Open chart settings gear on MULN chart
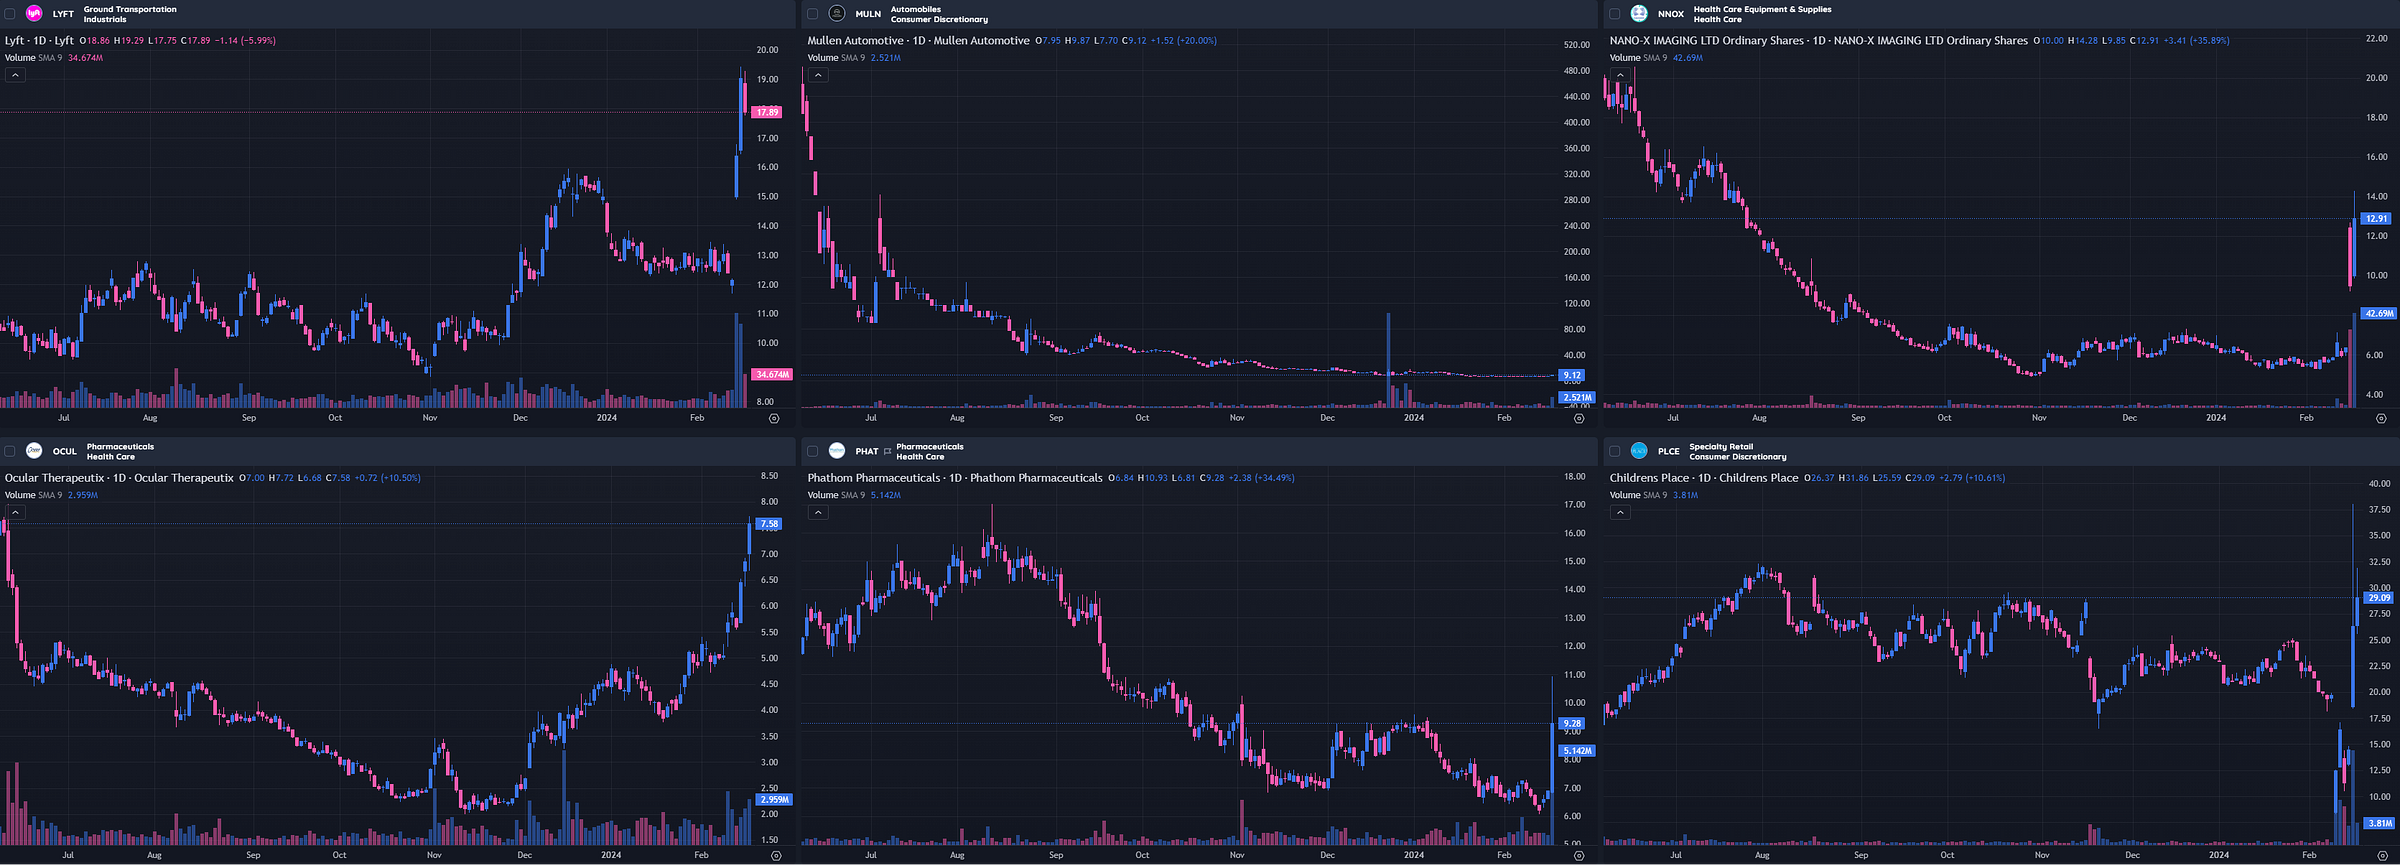Viewport: 2400px width, 865px height. pos(1579,419)
